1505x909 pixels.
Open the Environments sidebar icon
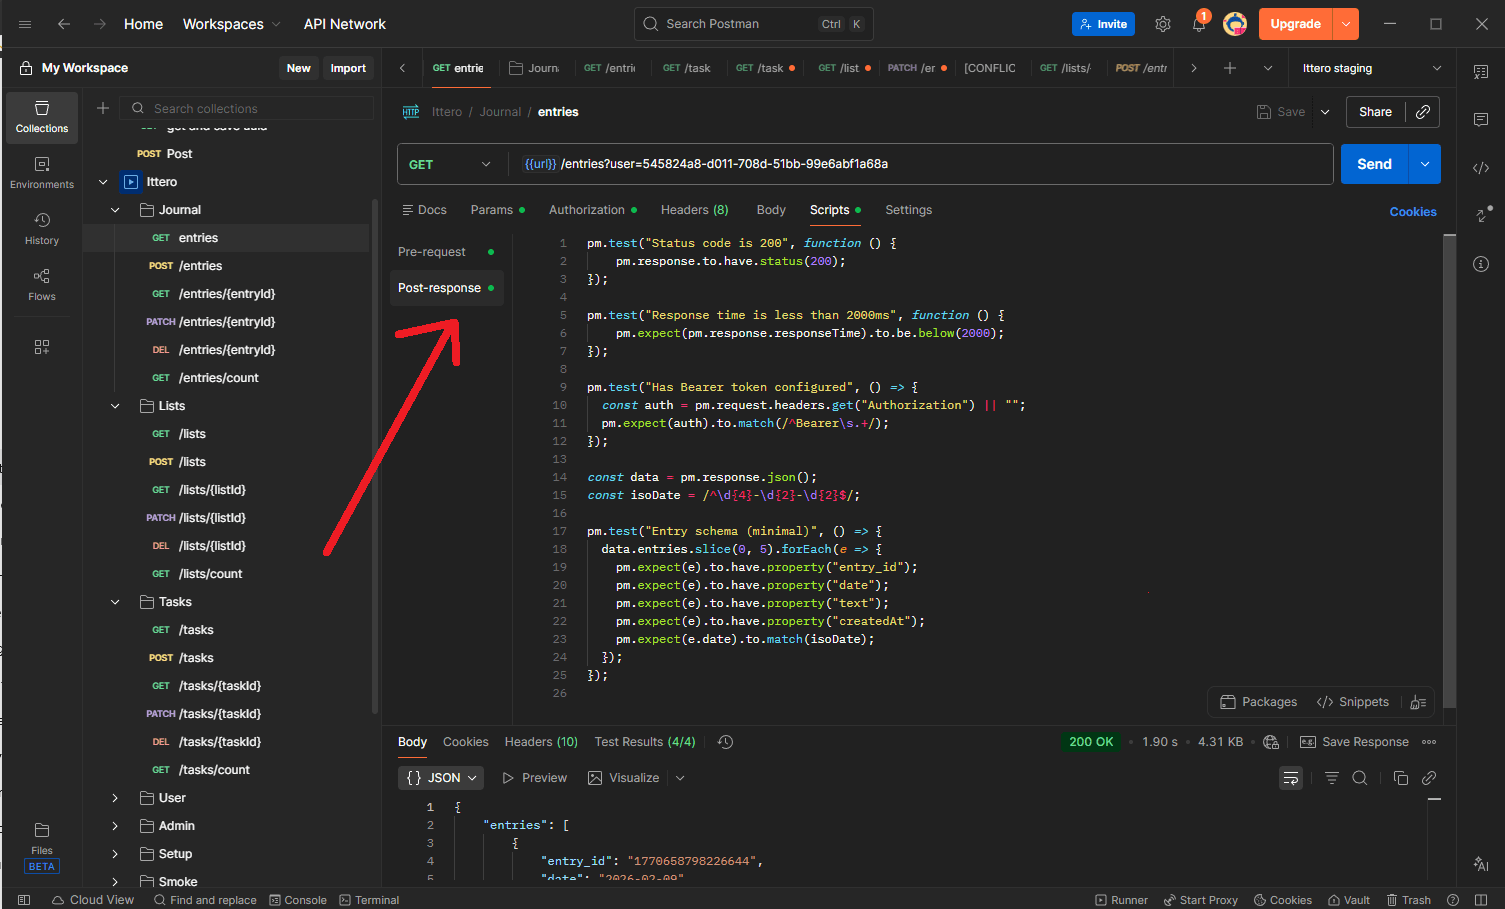pyautogui.click(x=42, y=172)
